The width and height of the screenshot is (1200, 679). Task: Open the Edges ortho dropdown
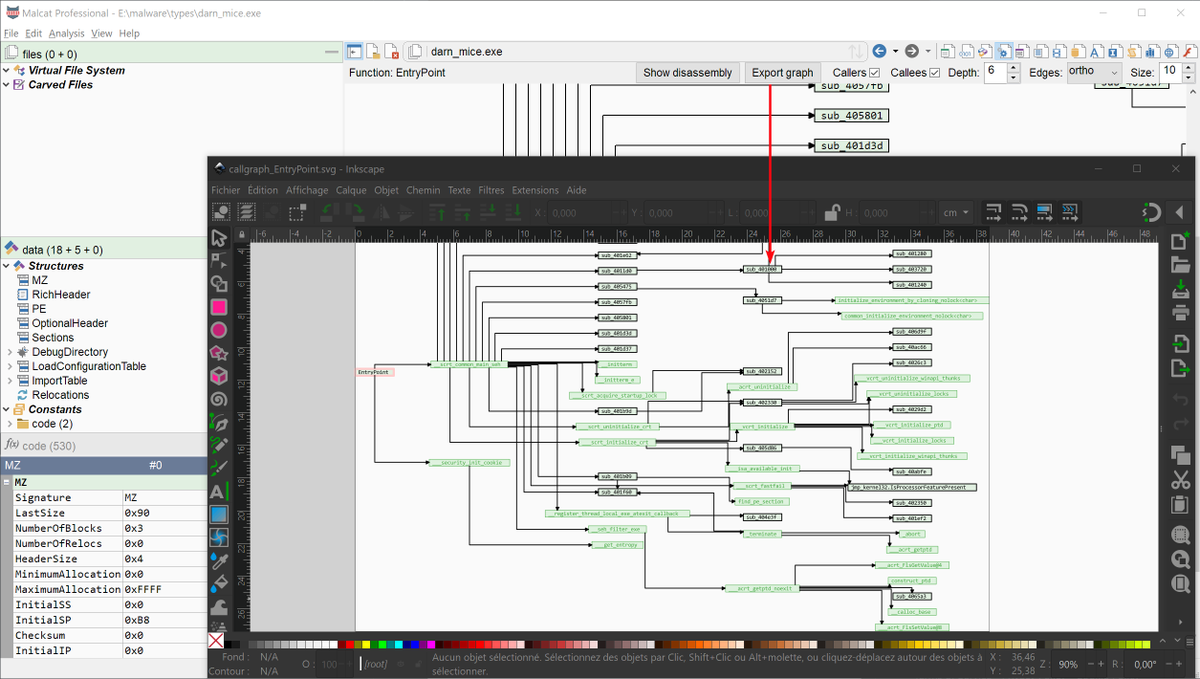1094,72
